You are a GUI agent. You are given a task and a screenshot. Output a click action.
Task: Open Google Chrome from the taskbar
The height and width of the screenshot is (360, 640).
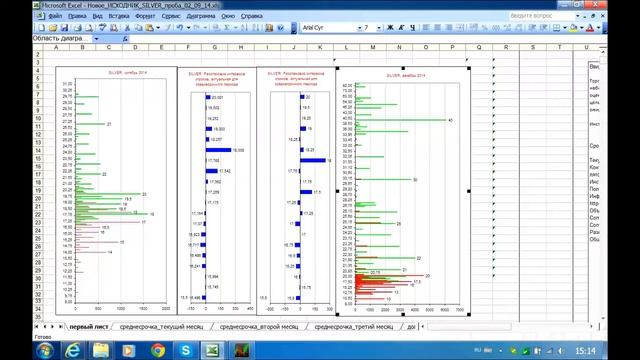[x=158, y=351]
